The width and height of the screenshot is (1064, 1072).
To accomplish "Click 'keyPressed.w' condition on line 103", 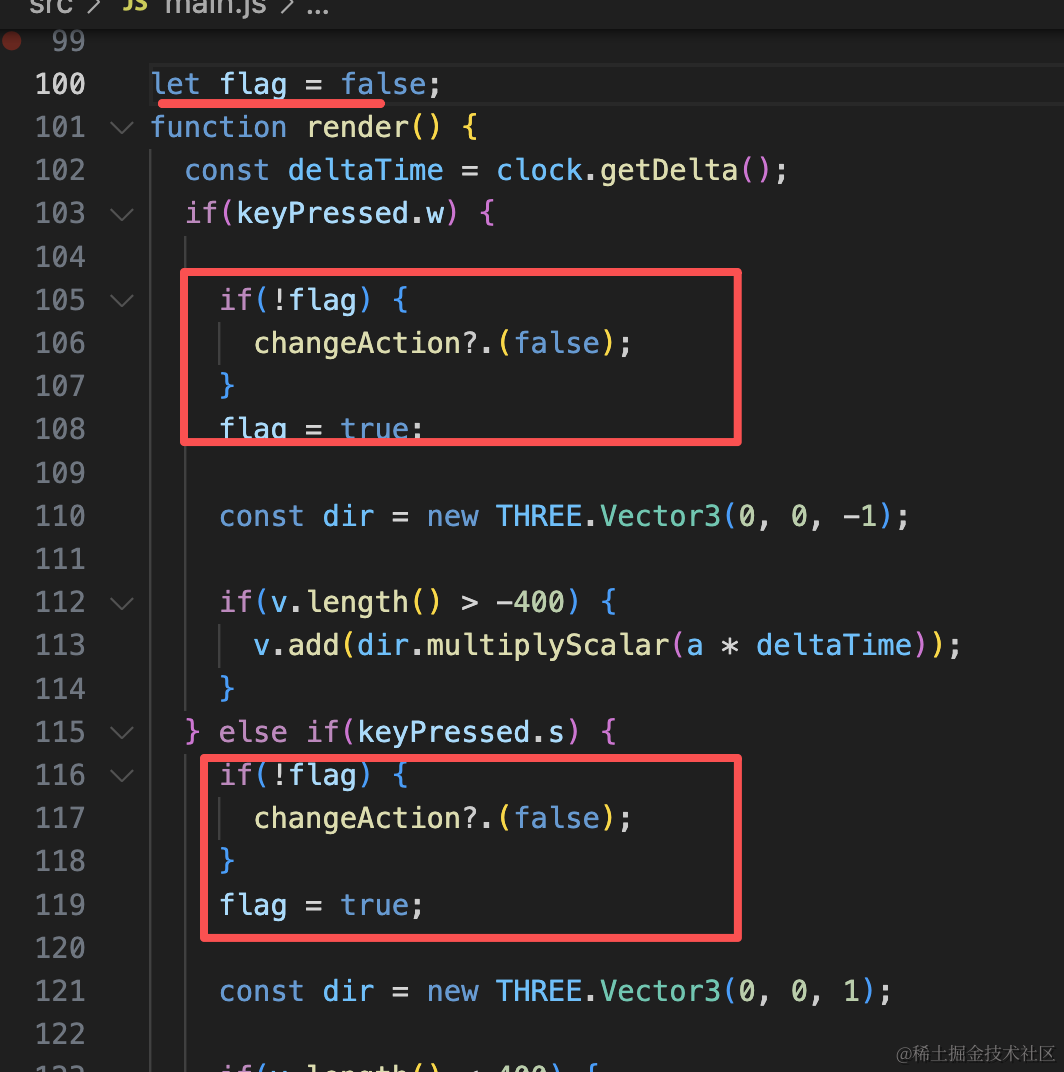I will [340, 214].
